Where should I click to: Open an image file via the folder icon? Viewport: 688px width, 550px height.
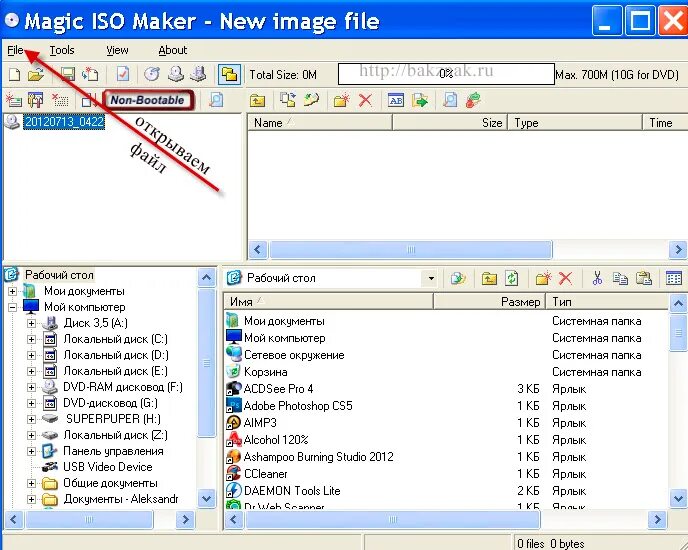pos(36,74)
